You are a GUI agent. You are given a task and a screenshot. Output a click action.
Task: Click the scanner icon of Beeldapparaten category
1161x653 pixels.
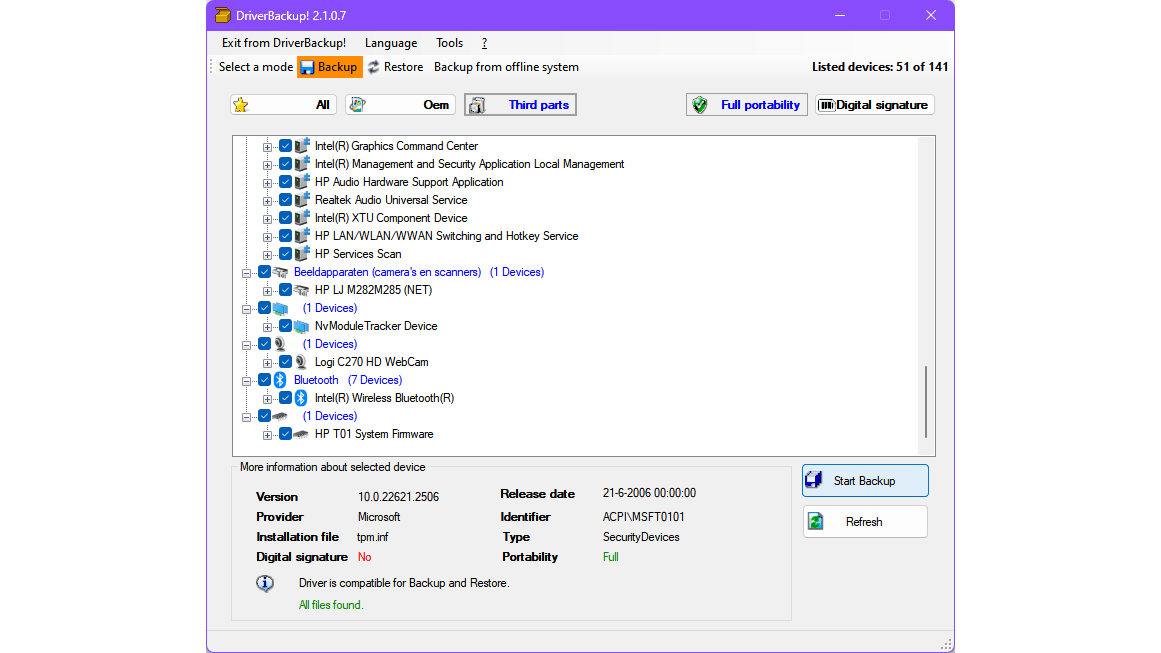point(280,272)
